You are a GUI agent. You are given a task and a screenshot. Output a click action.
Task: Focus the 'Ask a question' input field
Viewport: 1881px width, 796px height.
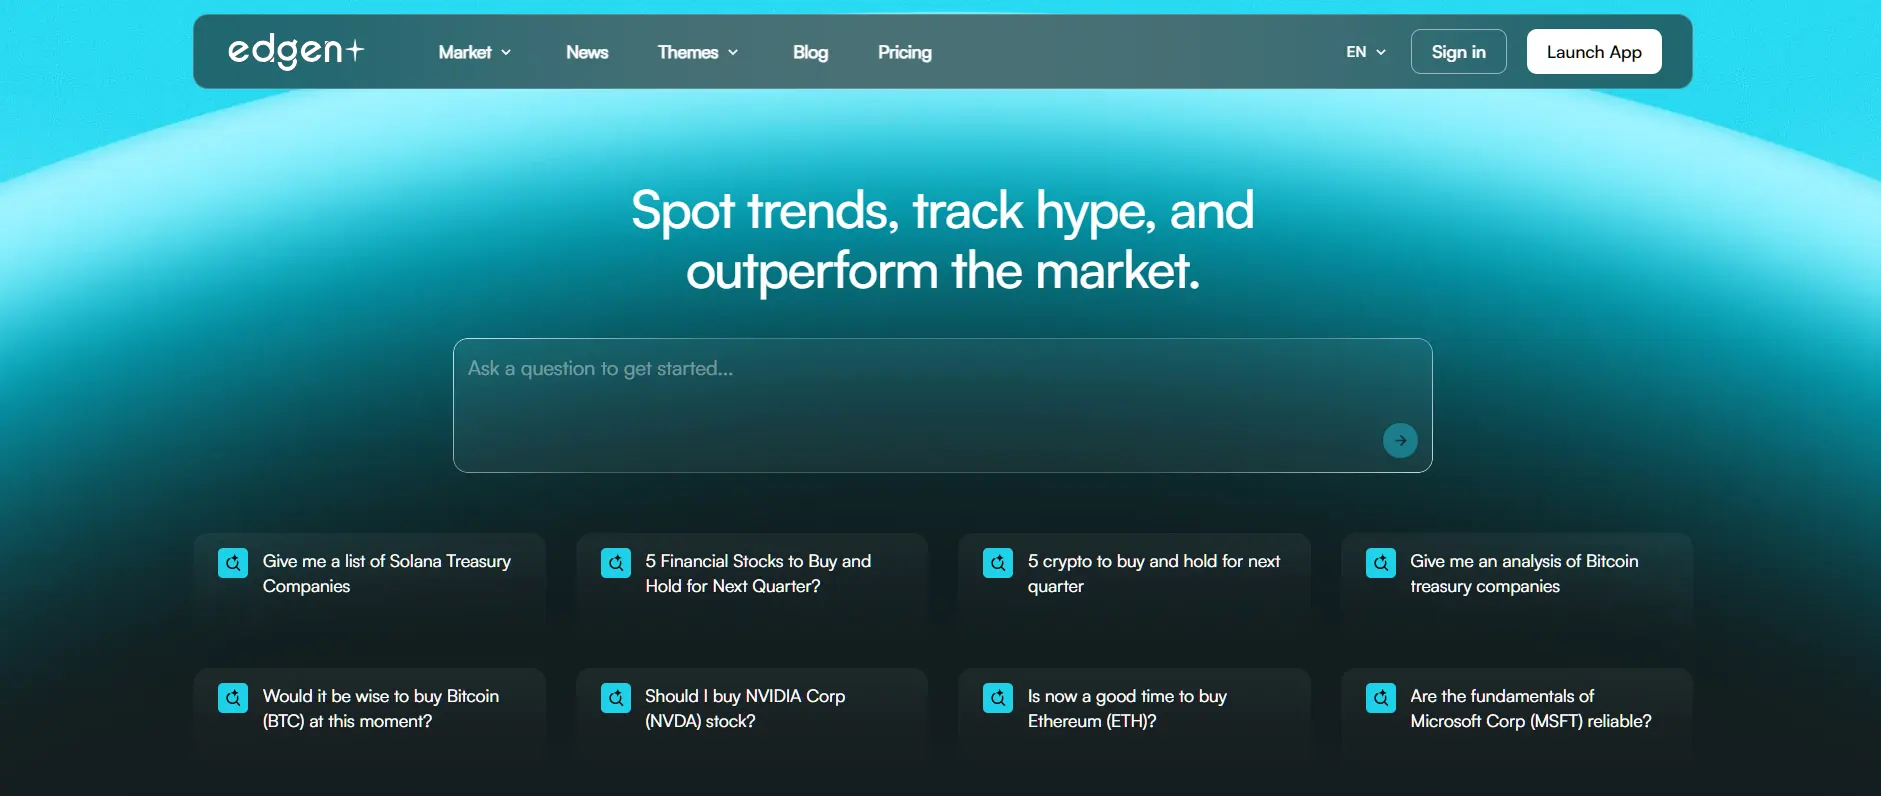point(920,400)
